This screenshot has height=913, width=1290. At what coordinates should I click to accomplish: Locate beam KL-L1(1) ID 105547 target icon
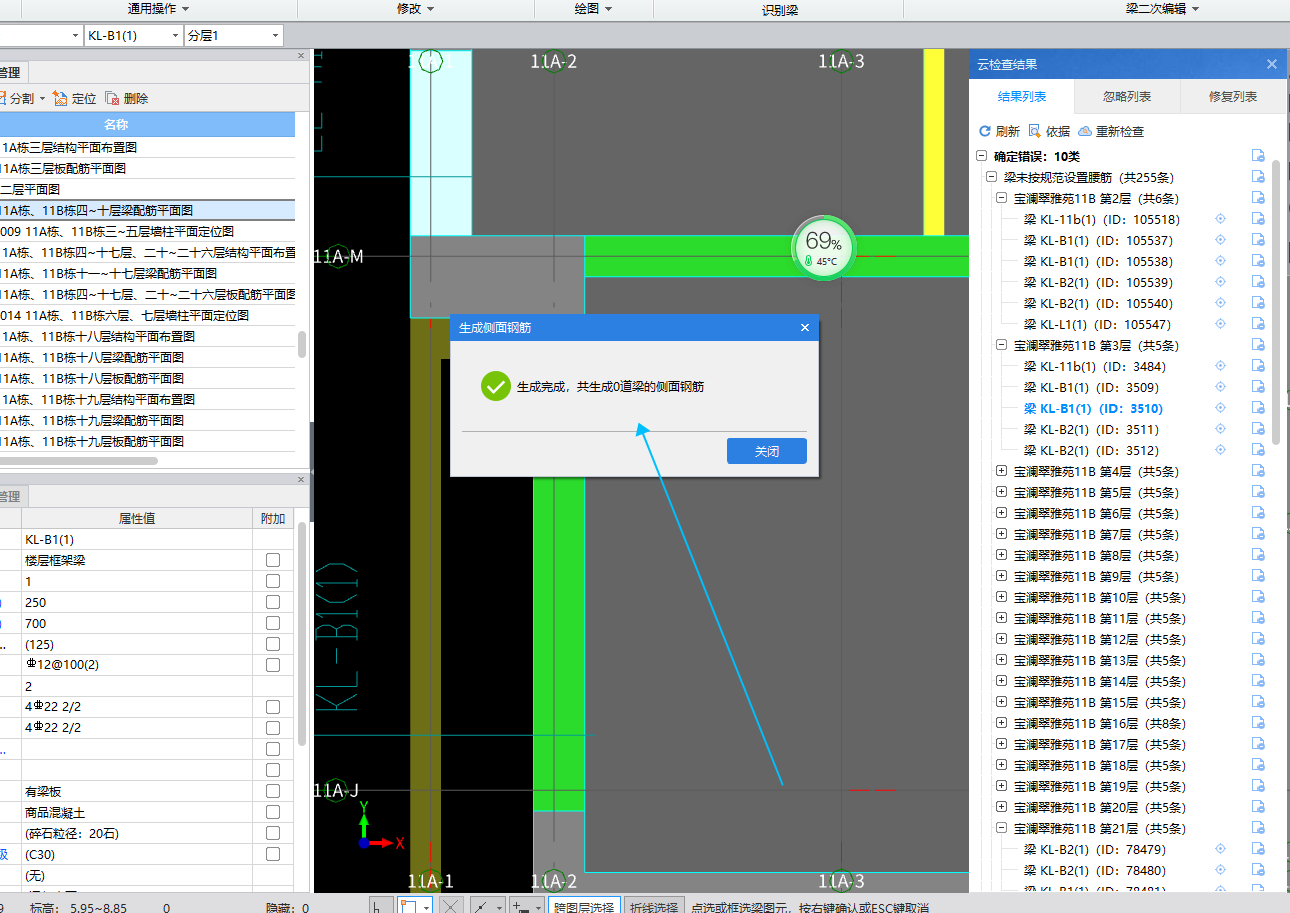click(x=1220, y=324)
